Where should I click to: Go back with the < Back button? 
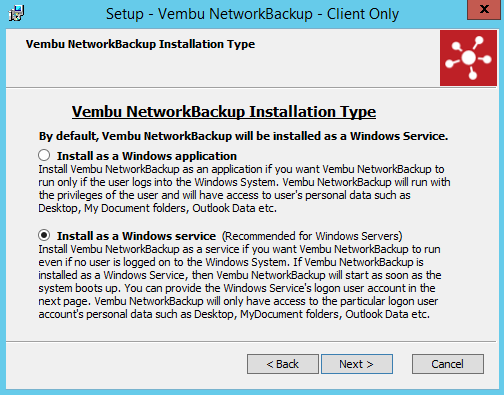283,364
